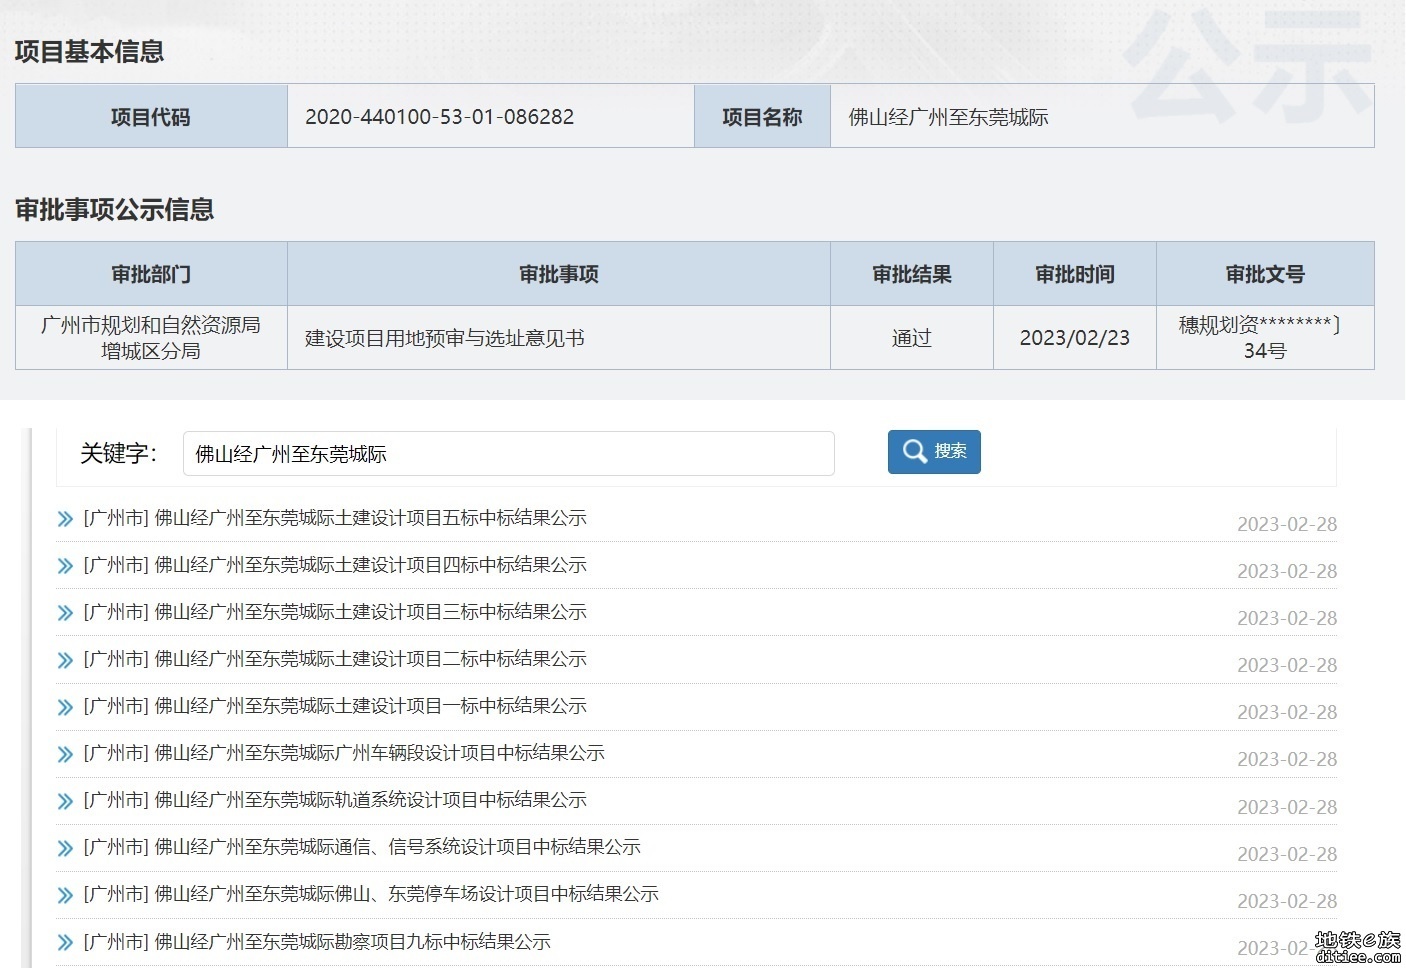This screenshot has width=1406, height=968.
Task: Click the blue 搜索 search button
Action: point(934,452)
